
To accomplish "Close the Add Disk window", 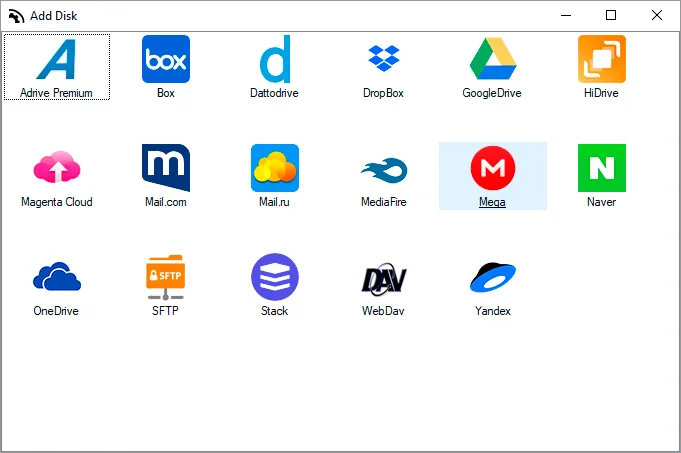I will click(657, 16).
